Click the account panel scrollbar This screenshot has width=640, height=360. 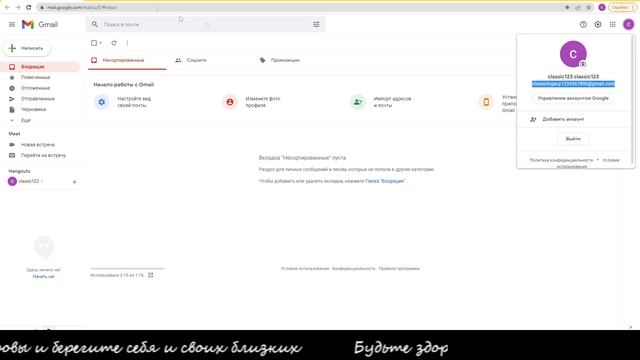pyautogui.click(x=633, y=100)
